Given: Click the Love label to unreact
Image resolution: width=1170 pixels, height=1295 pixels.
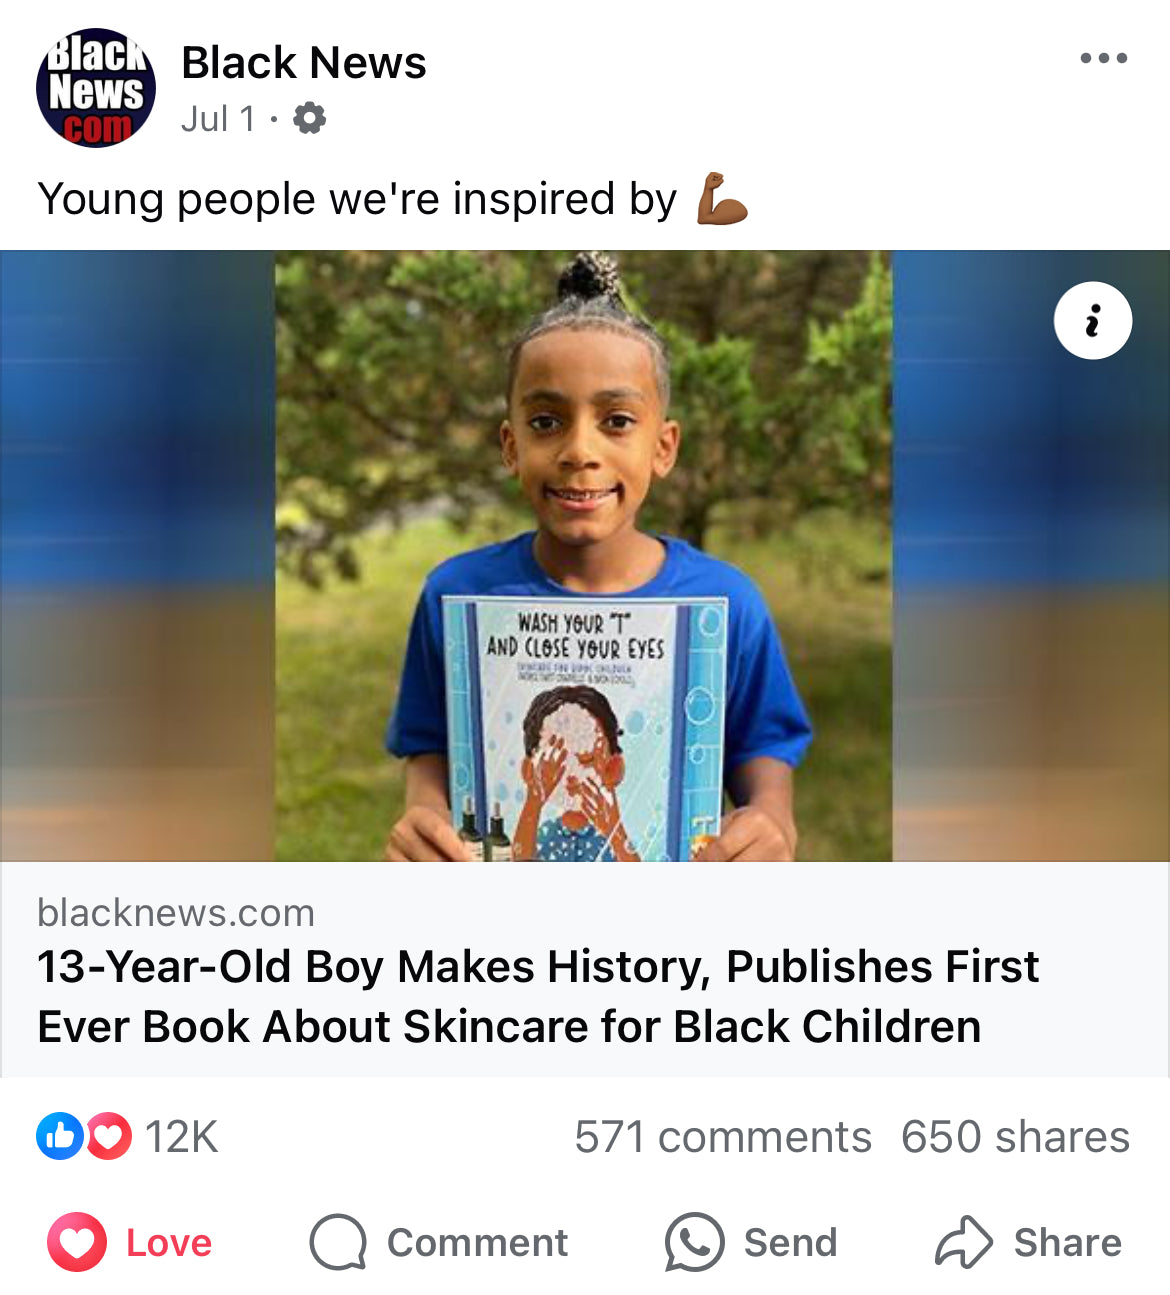Looking at the screenshot, I should tap(169, 1242).
